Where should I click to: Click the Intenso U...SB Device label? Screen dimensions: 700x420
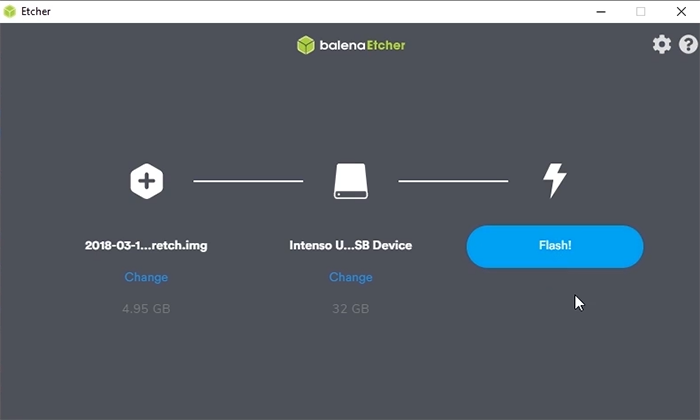(350, 245)
